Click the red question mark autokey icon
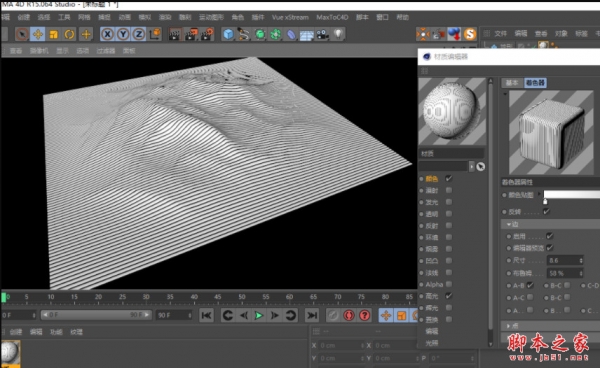 point(364,315)
